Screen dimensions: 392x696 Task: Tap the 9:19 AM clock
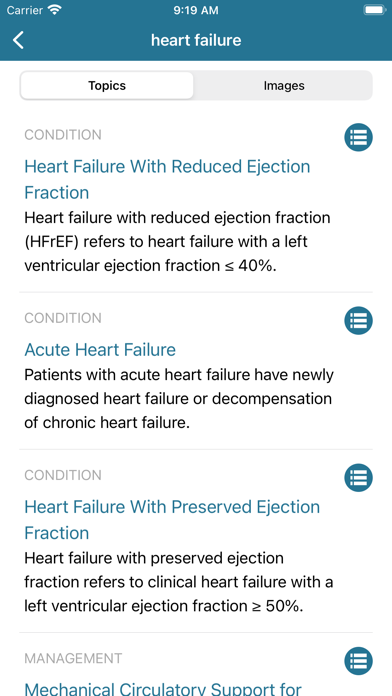tap(196, 10)
